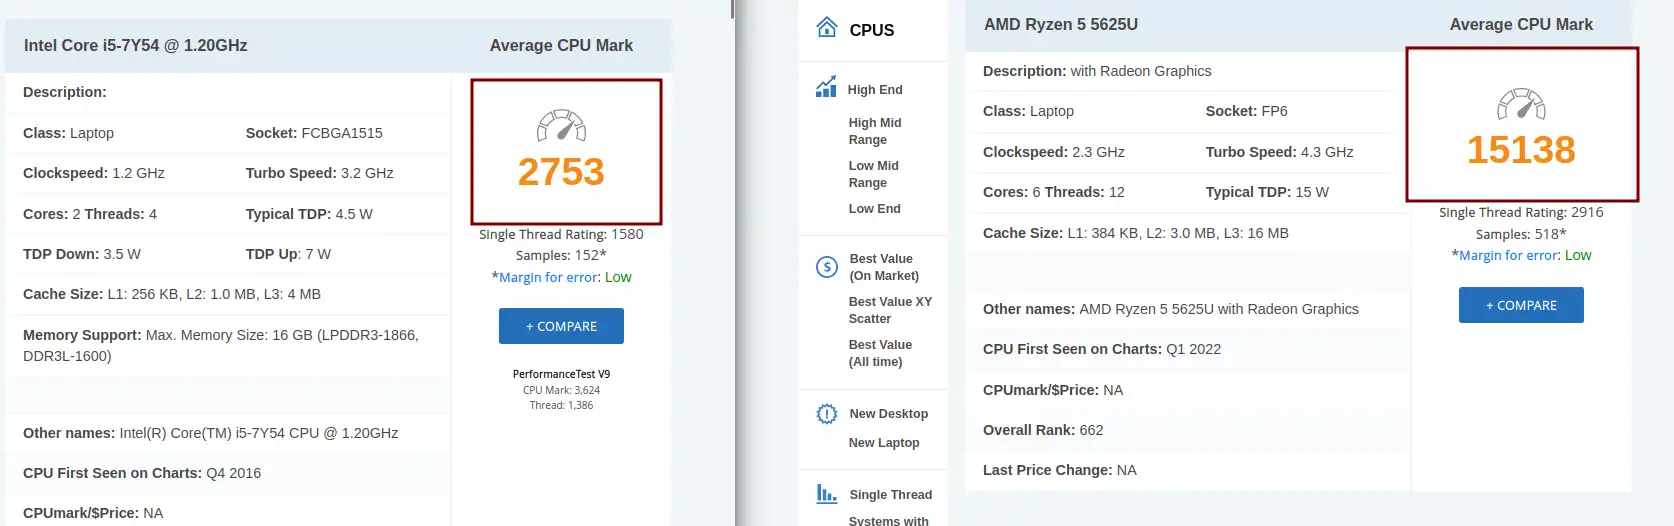
Task: Select the High End chart icon
Action: point(826,87)
